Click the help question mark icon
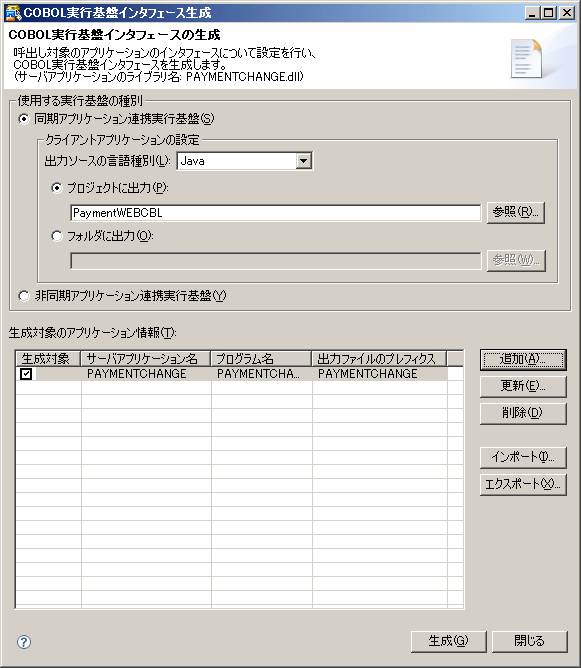 (x=24, y=642)
